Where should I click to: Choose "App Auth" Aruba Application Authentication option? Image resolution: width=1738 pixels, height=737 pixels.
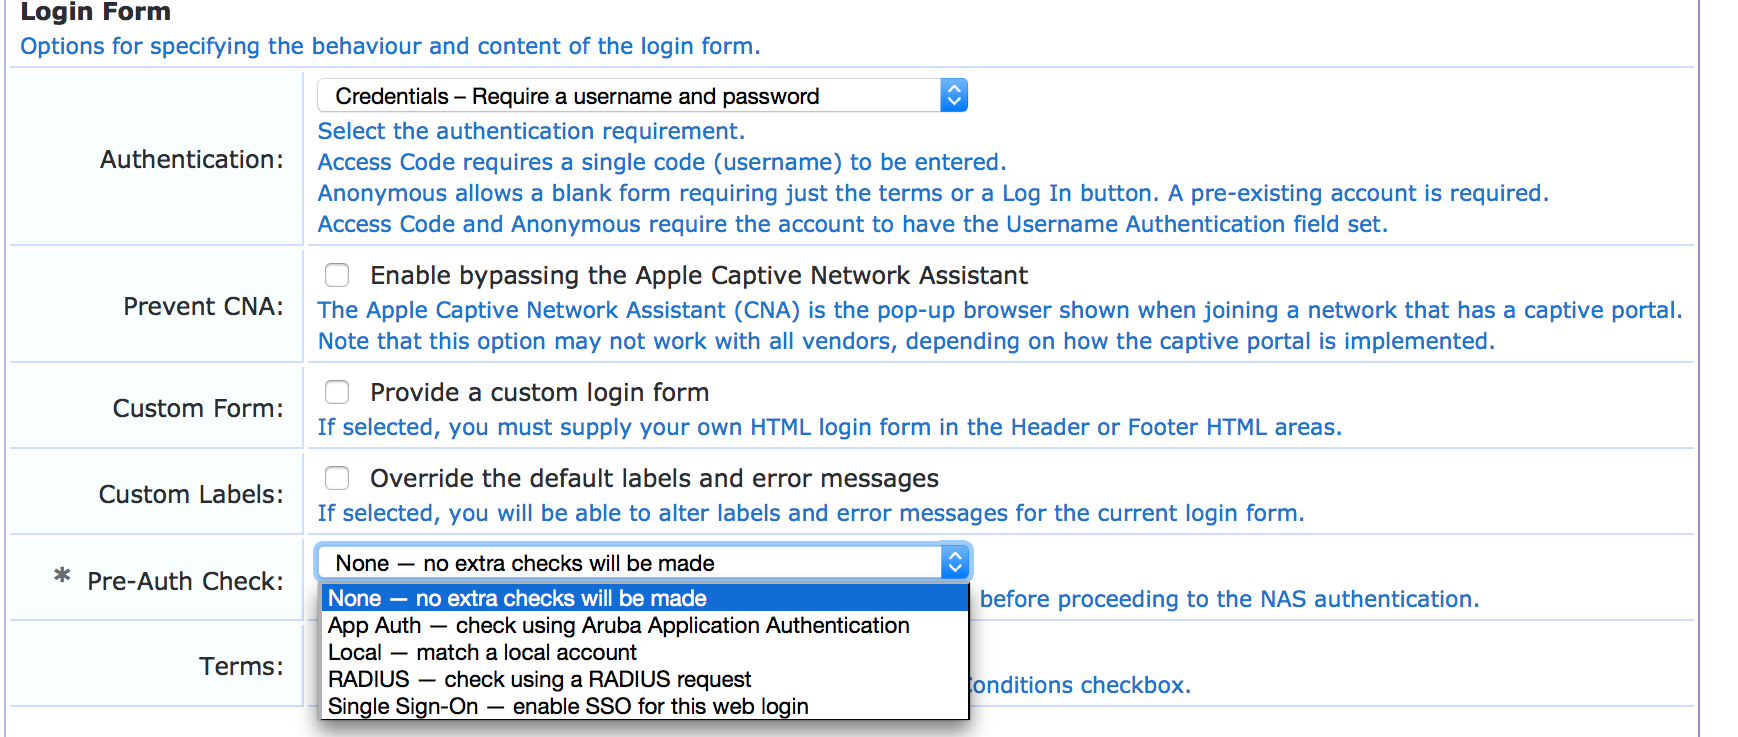pos(618,625)
